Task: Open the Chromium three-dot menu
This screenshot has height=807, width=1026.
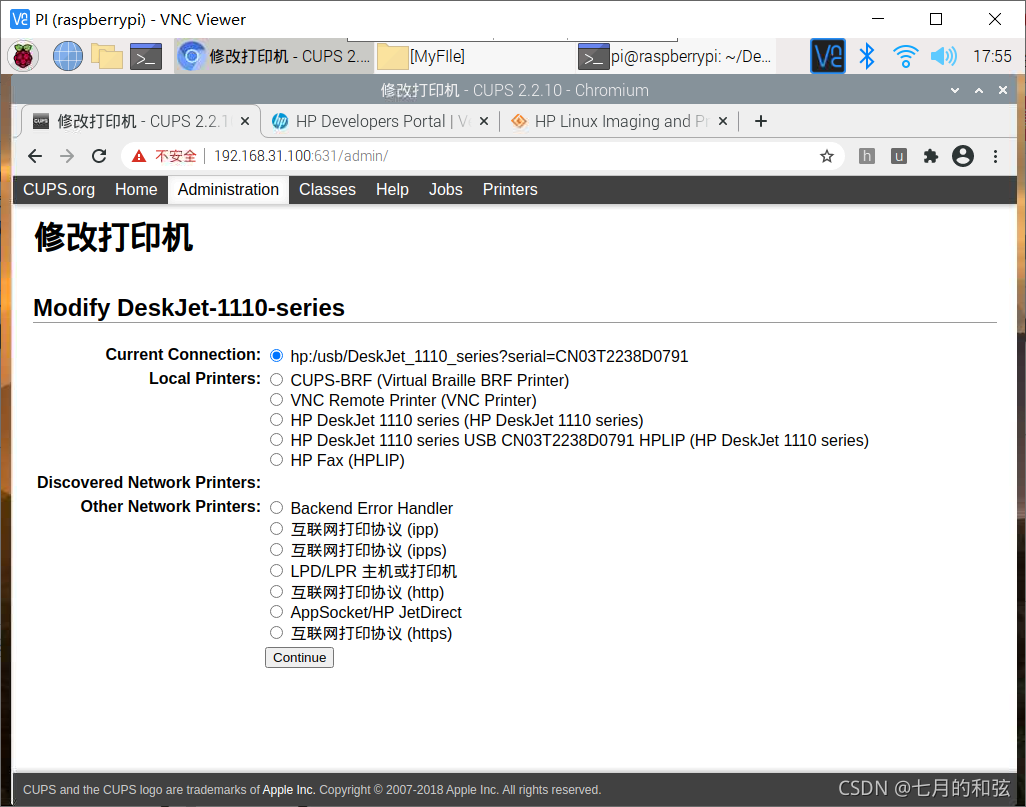Action: [x=995, y=156]
